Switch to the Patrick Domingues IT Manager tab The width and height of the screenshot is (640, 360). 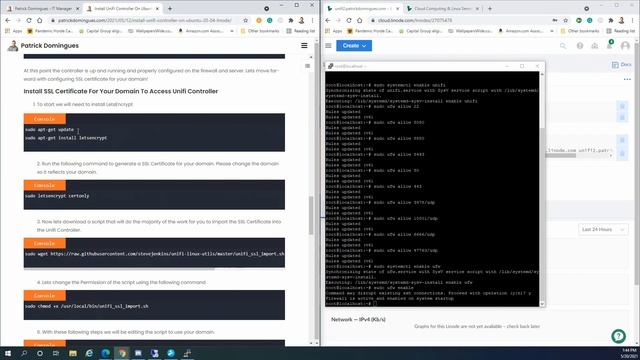click(x=43, y=8)
